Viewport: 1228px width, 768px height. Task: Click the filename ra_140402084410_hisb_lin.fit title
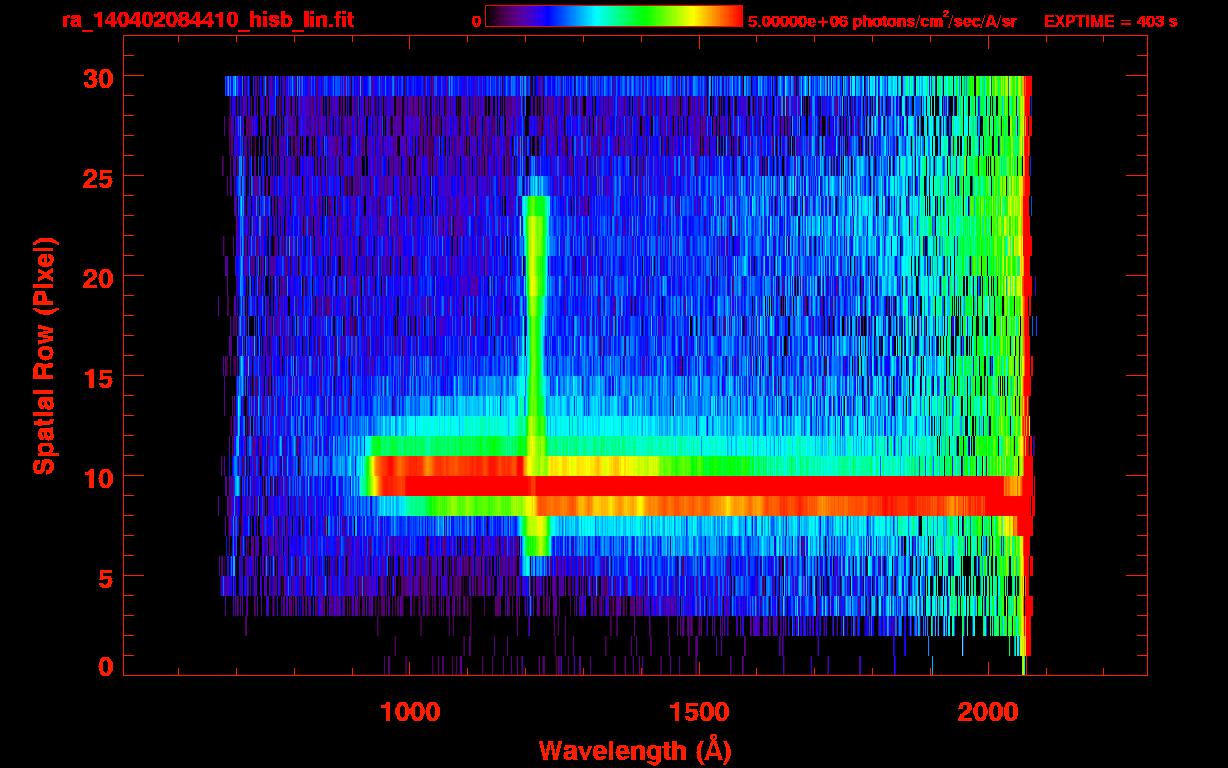206,19
